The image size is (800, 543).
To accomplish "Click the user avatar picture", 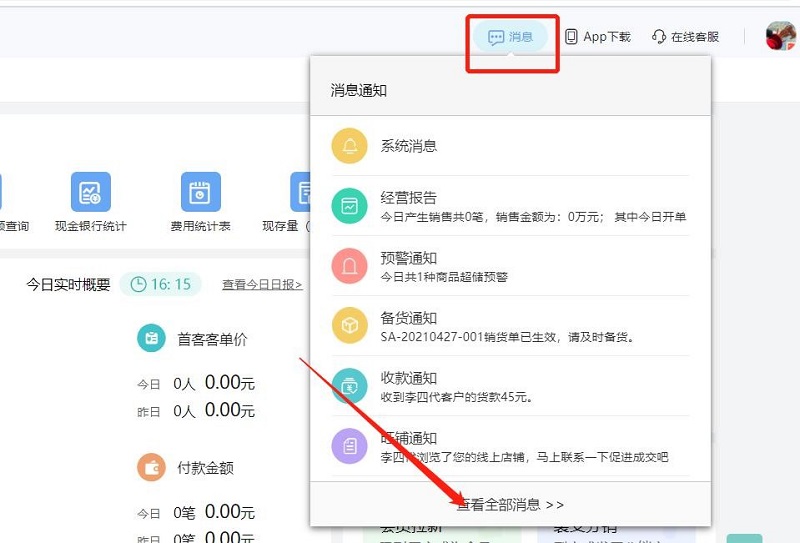I will [781, 36].
